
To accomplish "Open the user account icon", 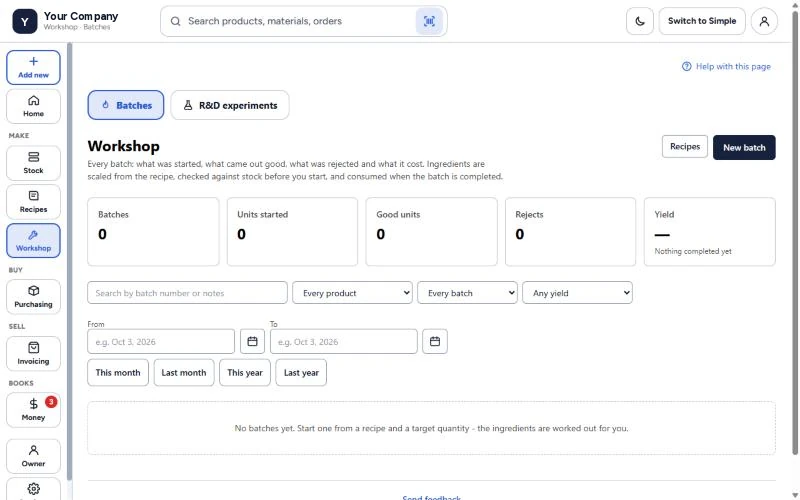I will [764, 21].
